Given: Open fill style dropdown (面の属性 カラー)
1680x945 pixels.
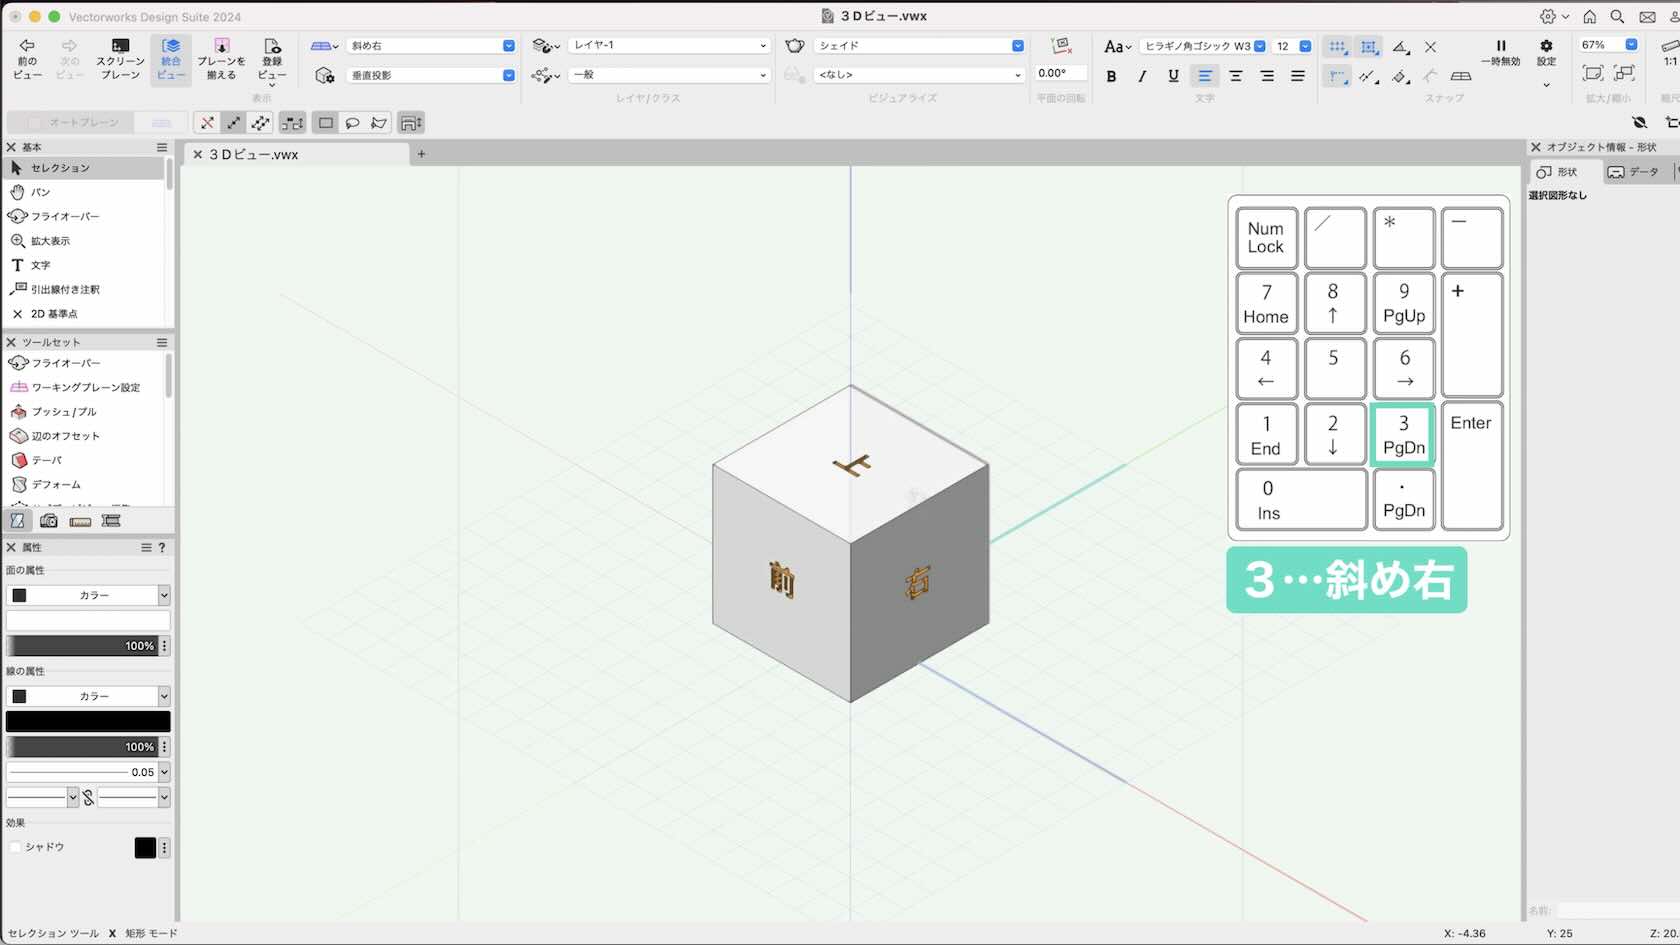Looking at the screenshot, I should pos(88,595).
